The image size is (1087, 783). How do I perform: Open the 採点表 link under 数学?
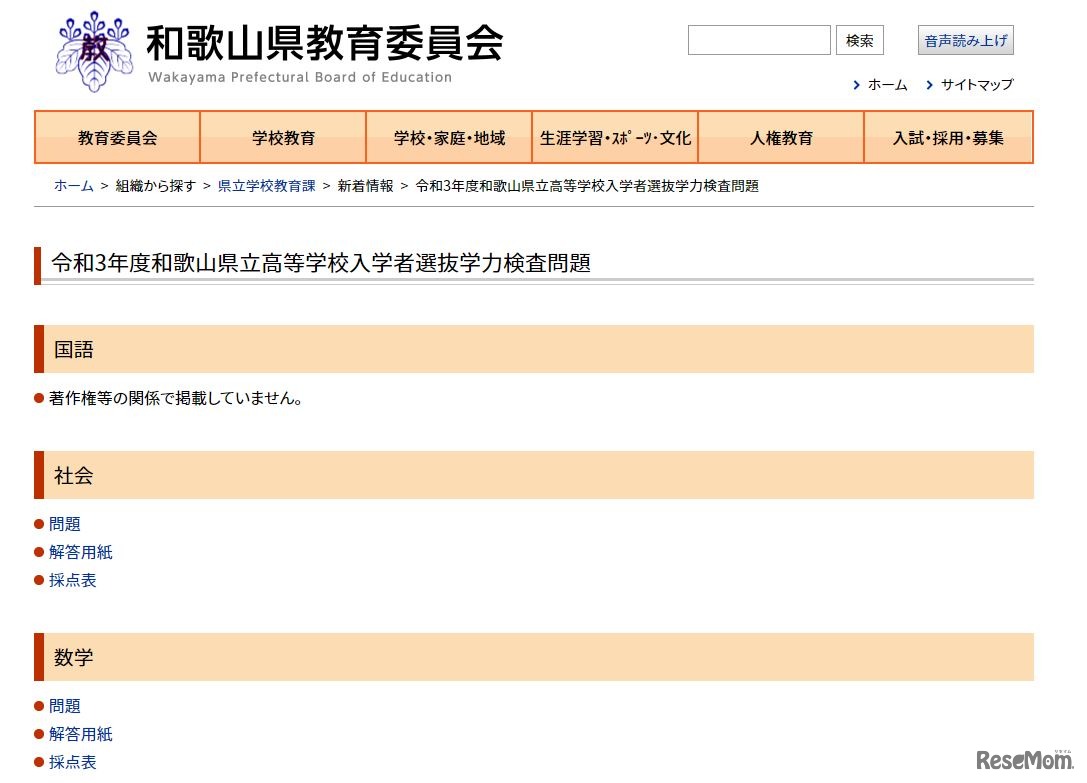(x=72, y=762)
